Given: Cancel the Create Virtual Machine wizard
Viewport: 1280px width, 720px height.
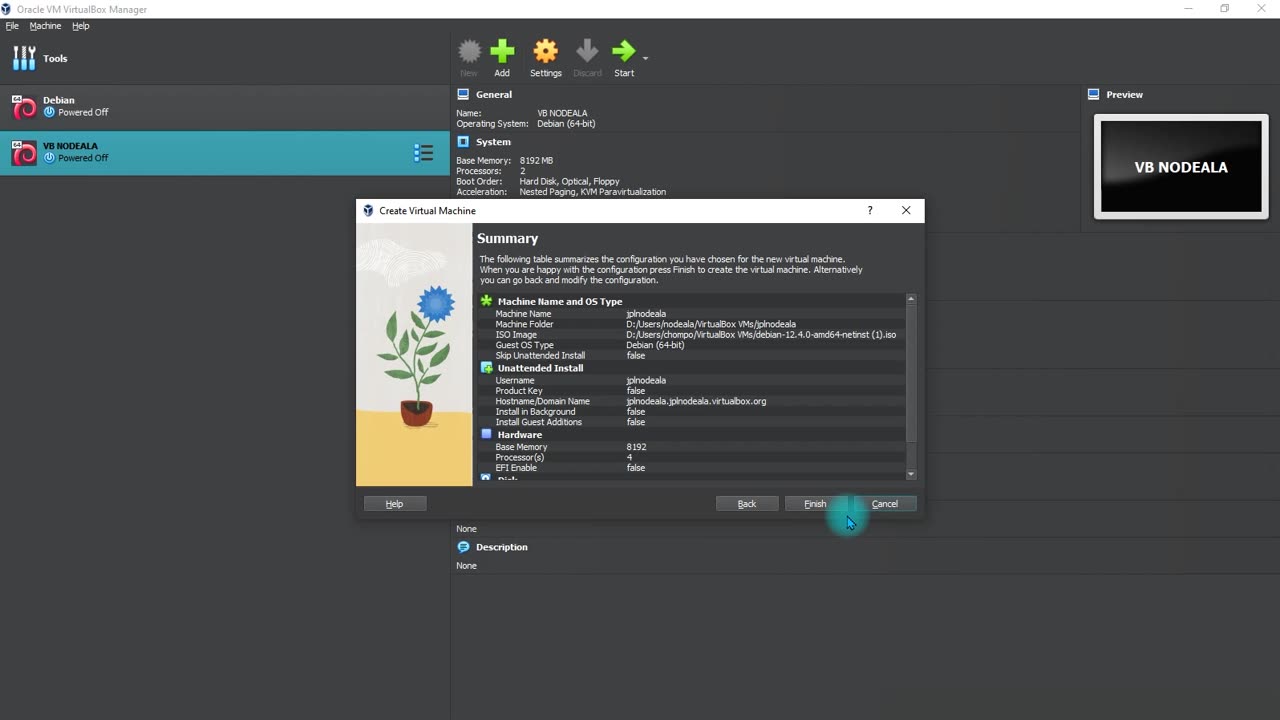Looking at the screenshot, I should point(885,504).
